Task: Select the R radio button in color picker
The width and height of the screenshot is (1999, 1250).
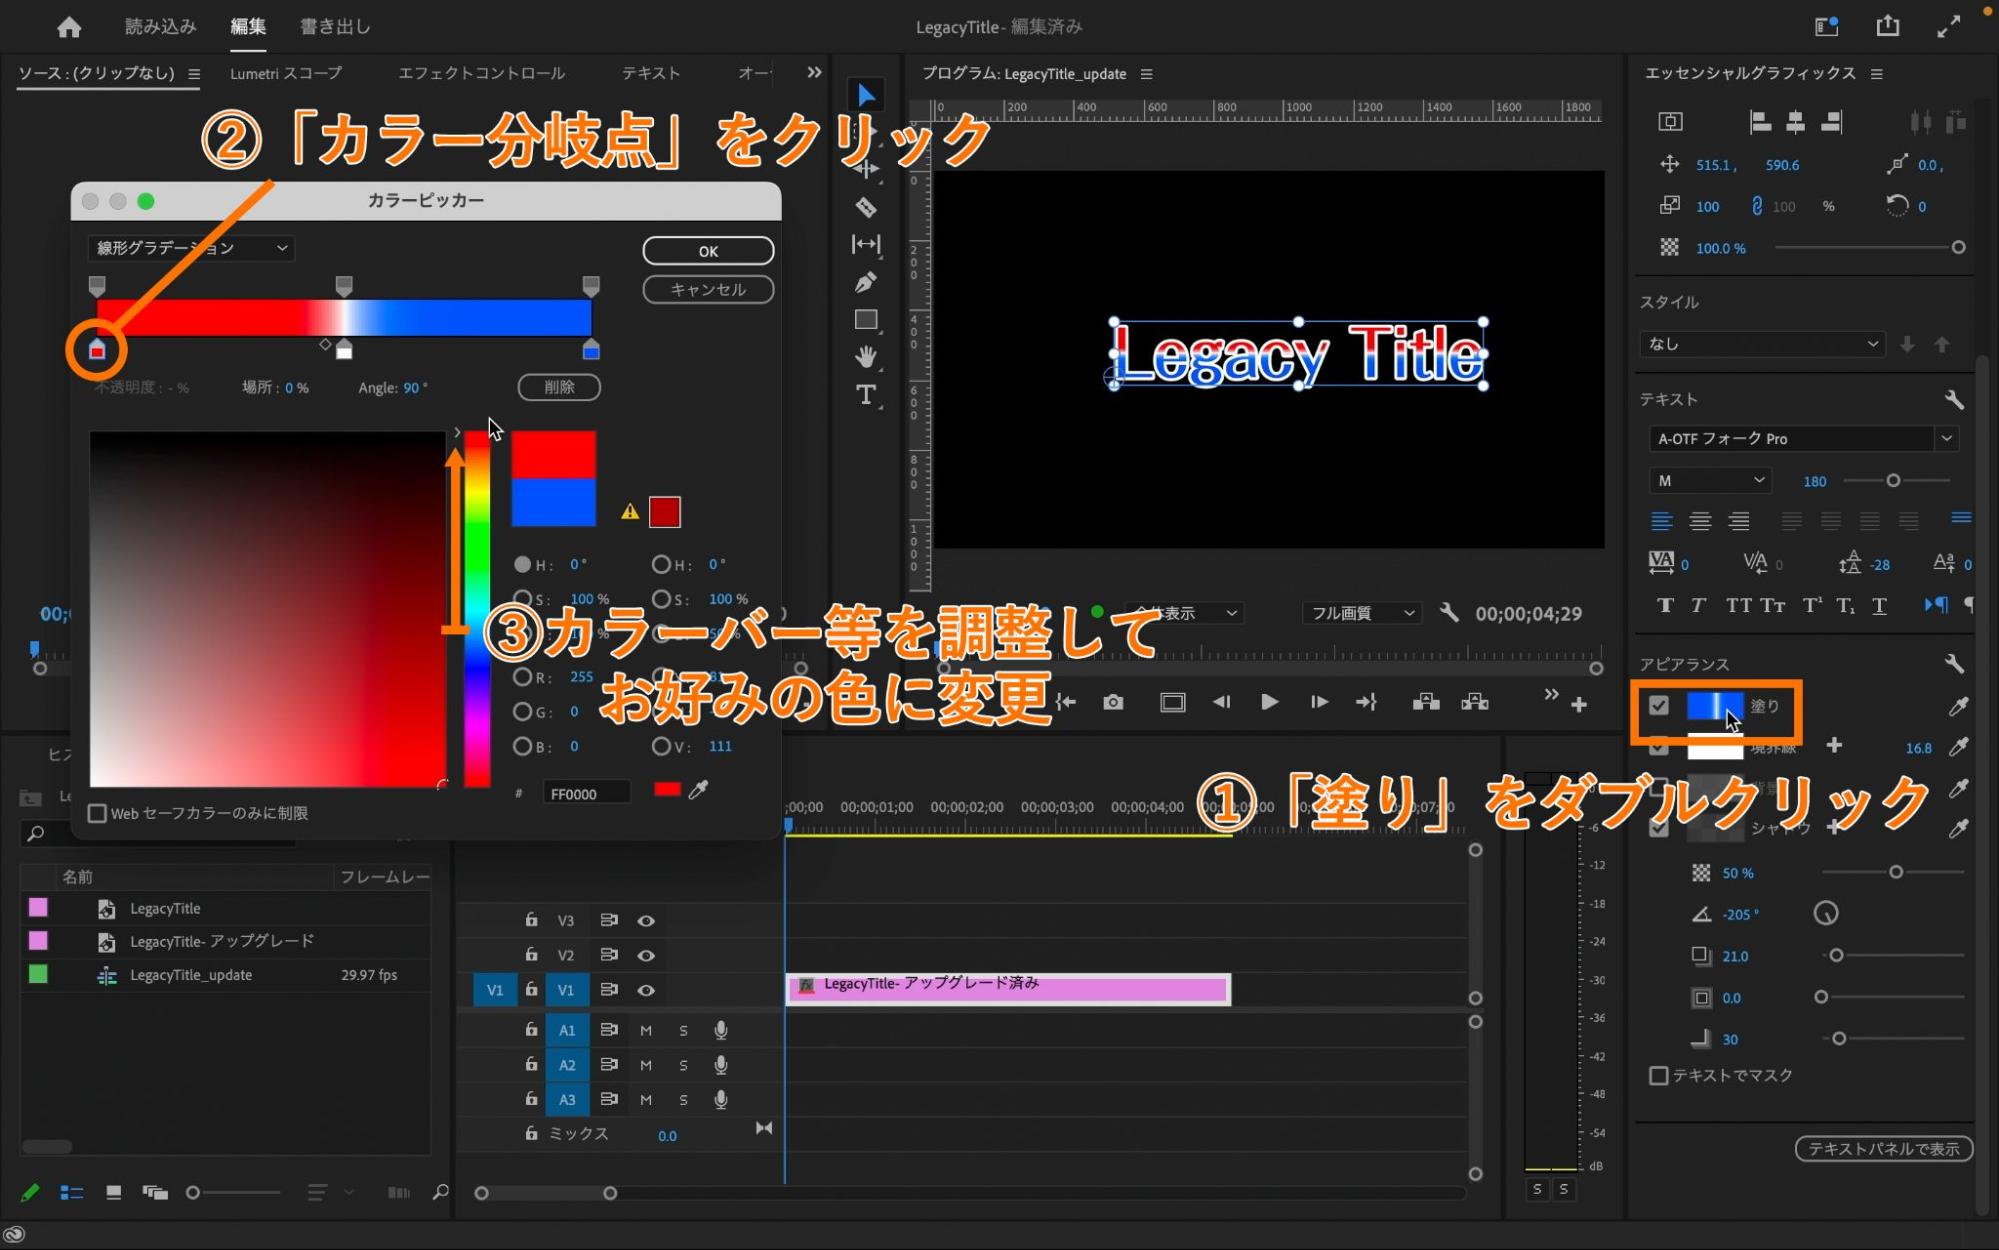Action: tap(522, 677)
